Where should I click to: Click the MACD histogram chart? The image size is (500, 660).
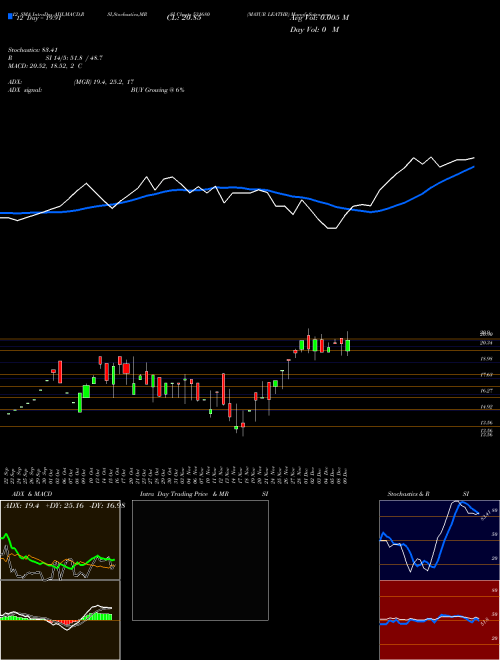[x=60, y=620]
